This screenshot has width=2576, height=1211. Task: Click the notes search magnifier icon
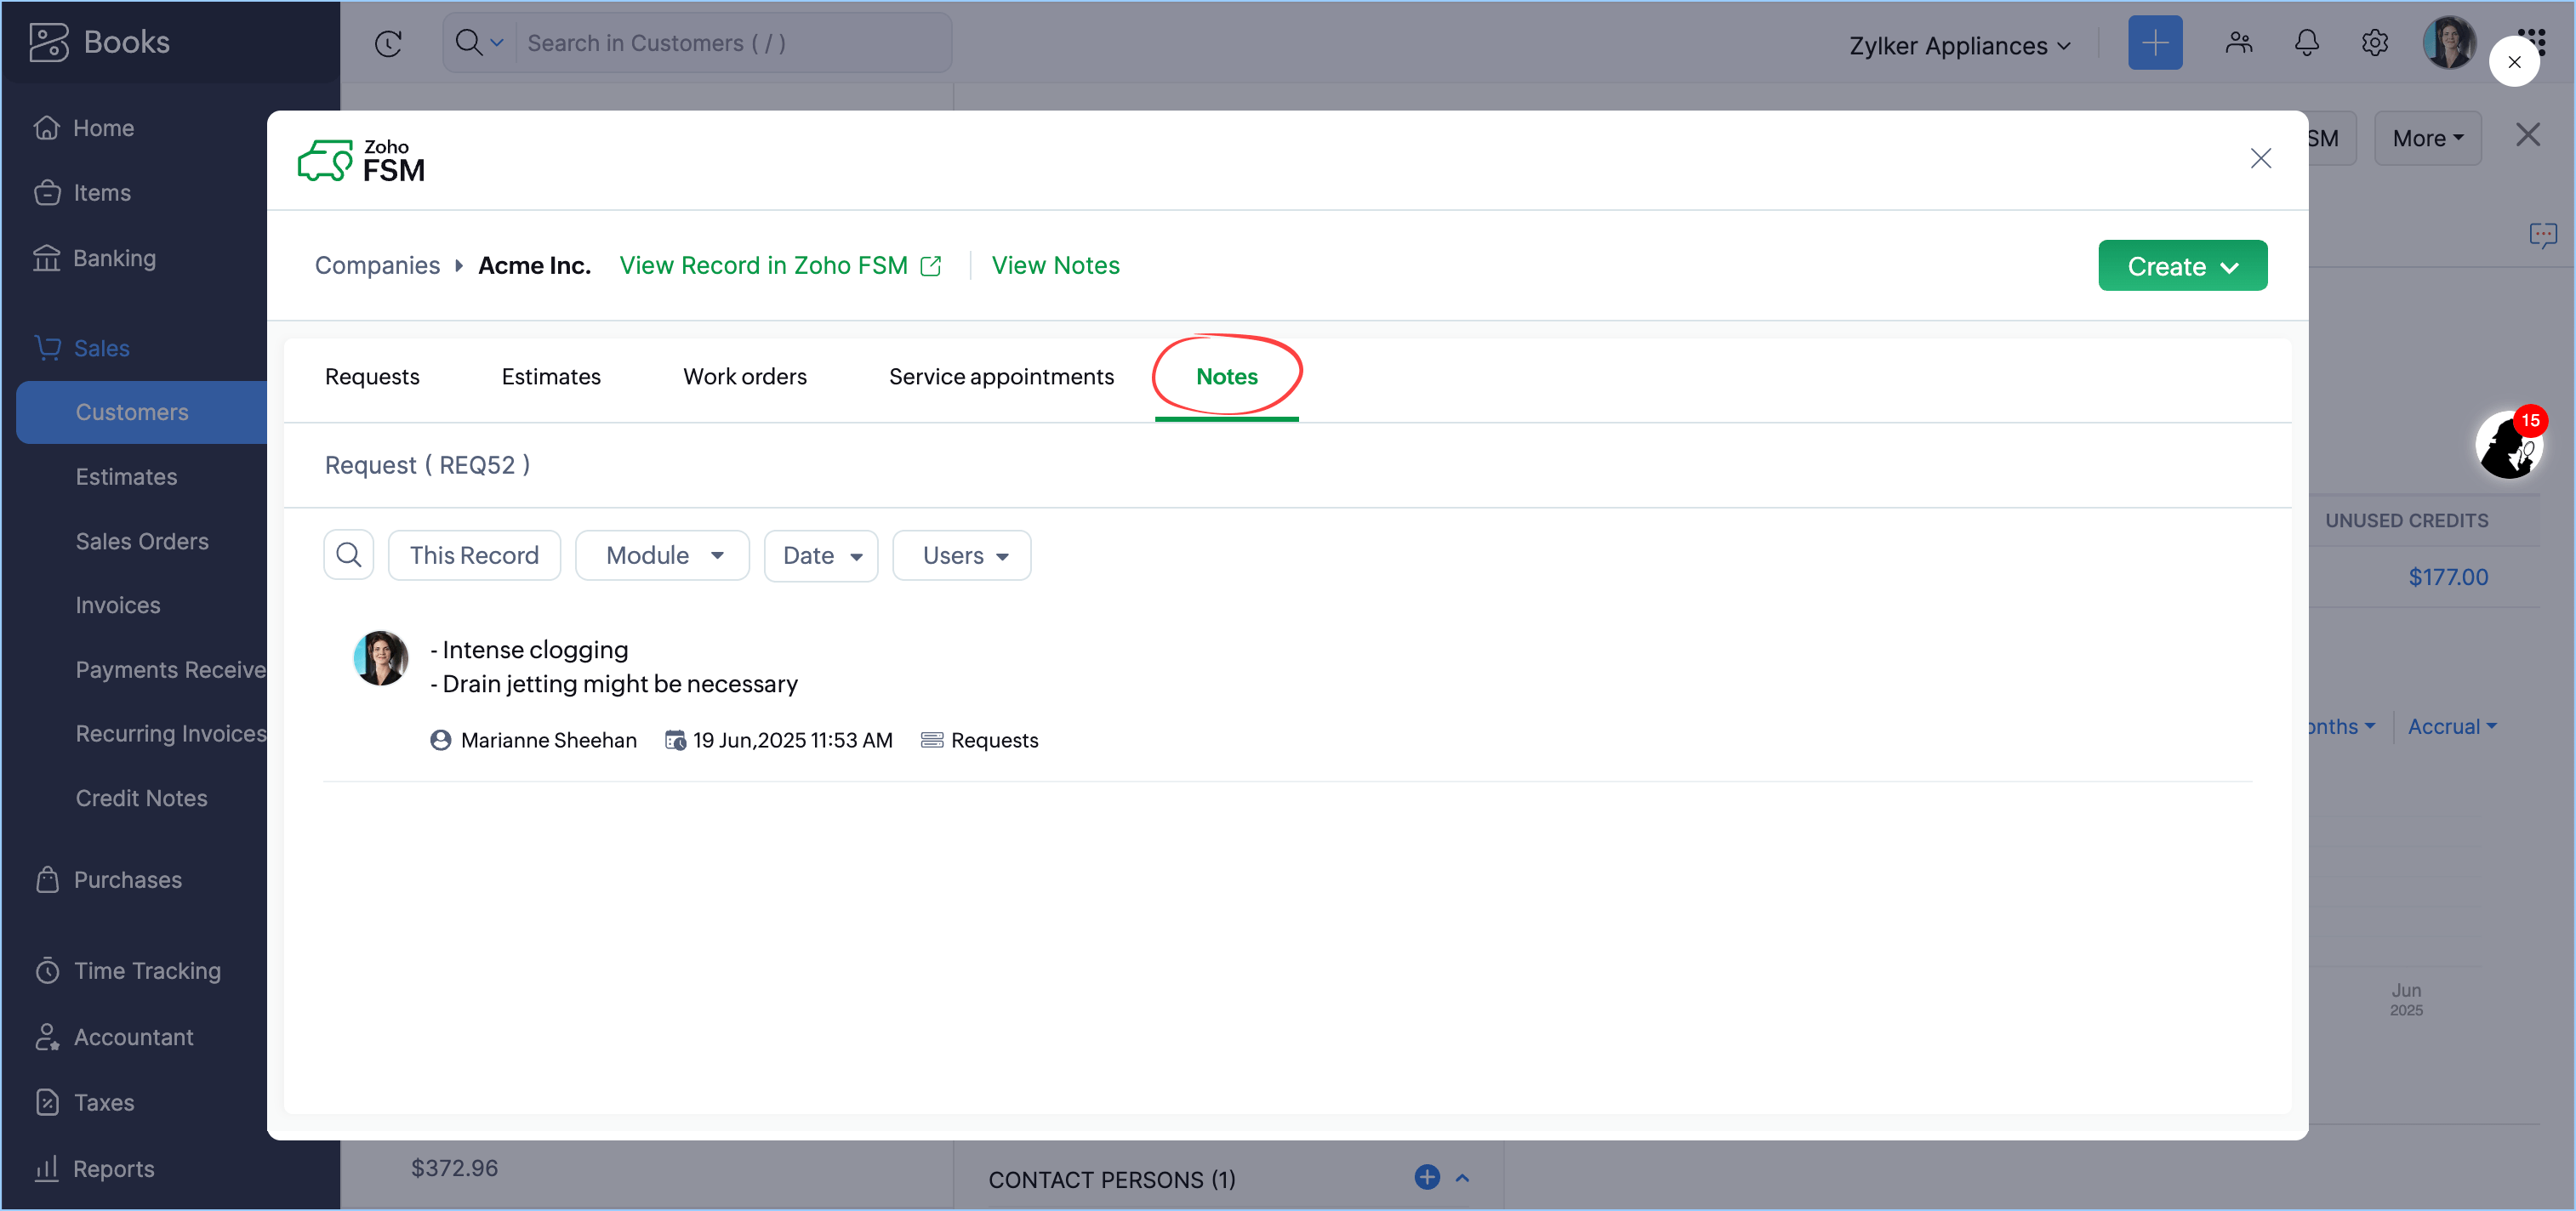pyautogui.click(x=348, y=555)
